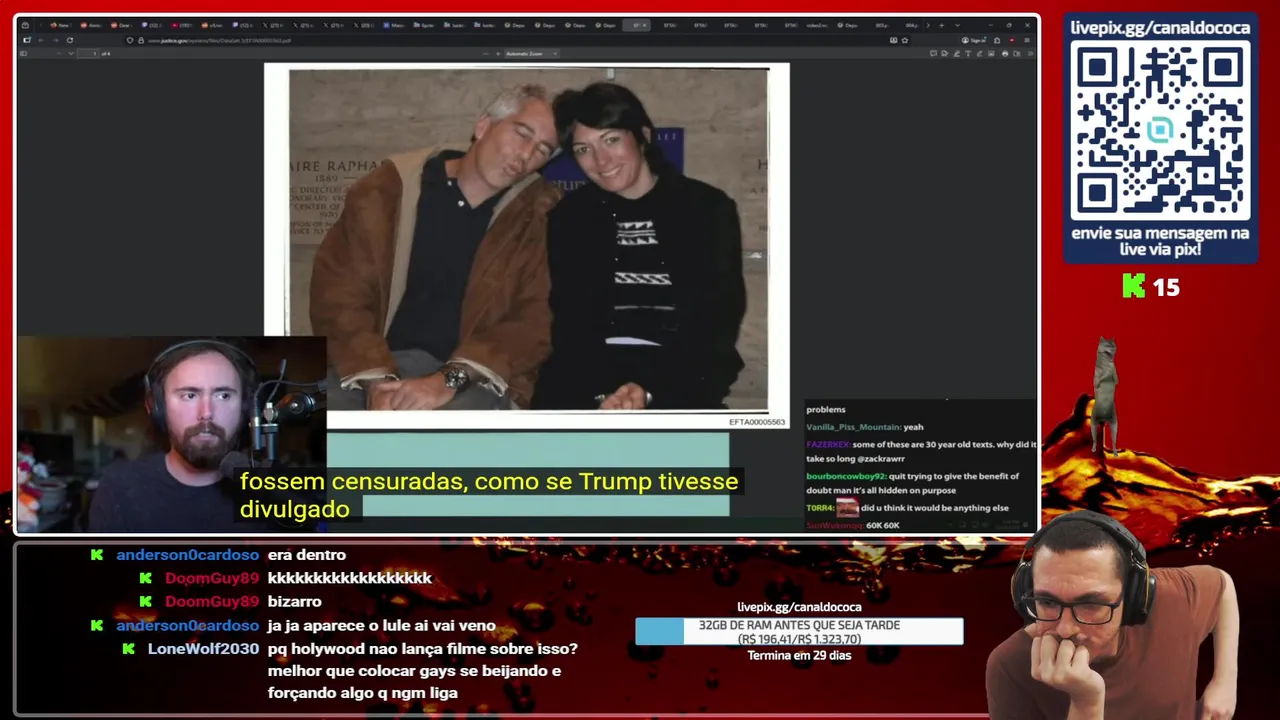Click the PDF add image tool
This screenshot has height=720, width=1280.
click(x=992, y=53)
